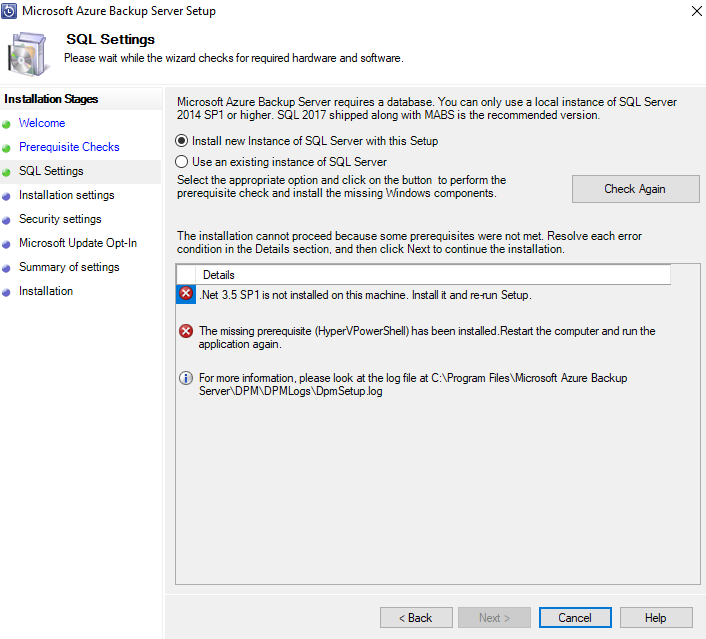The image size is (706, 639).
Task: Click the Check Again button
Action: pyautogui.click(x=635, y=189)
